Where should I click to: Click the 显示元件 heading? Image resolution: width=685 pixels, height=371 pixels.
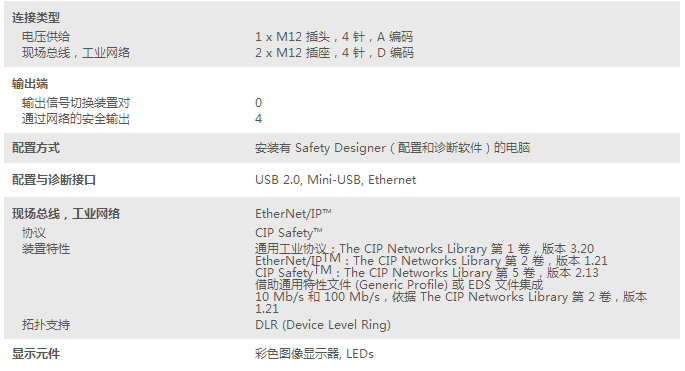36,354
